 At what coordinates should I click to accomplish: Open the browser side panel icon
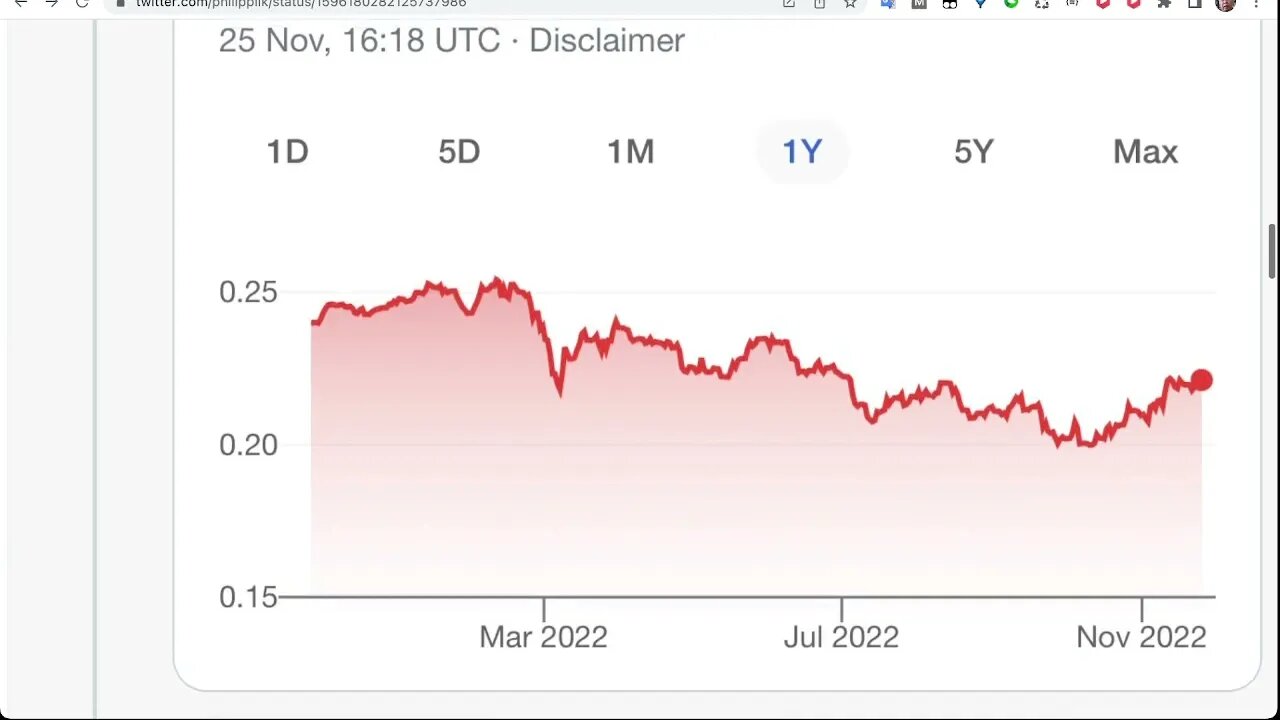1195,3
